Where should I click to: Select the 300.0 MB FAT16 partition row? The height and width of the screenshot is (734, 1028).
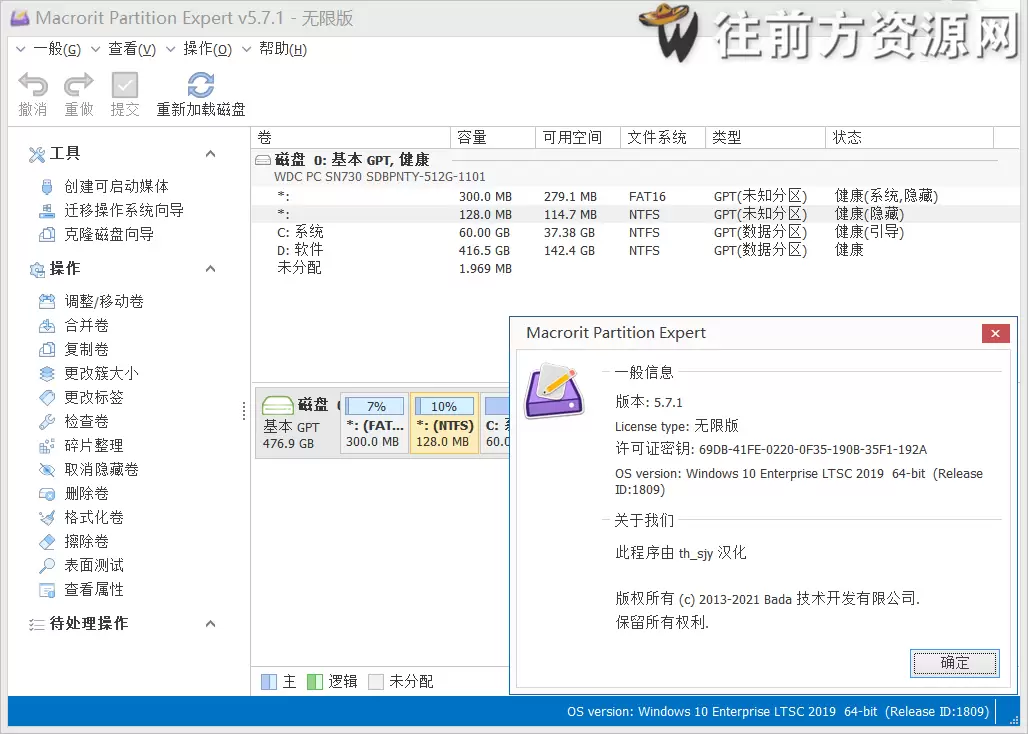tap(636, 197)
